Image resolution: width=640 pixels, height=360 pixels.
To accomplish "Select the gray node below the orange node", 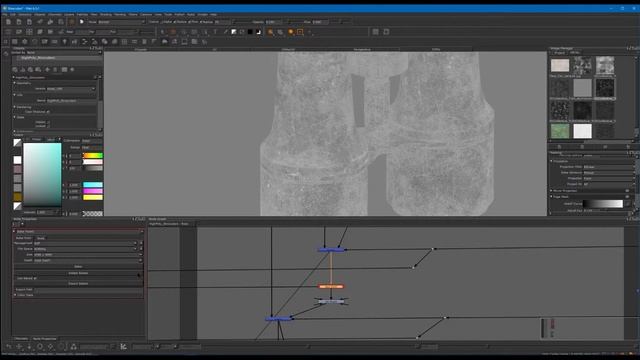I will click(x=331, y=301).
